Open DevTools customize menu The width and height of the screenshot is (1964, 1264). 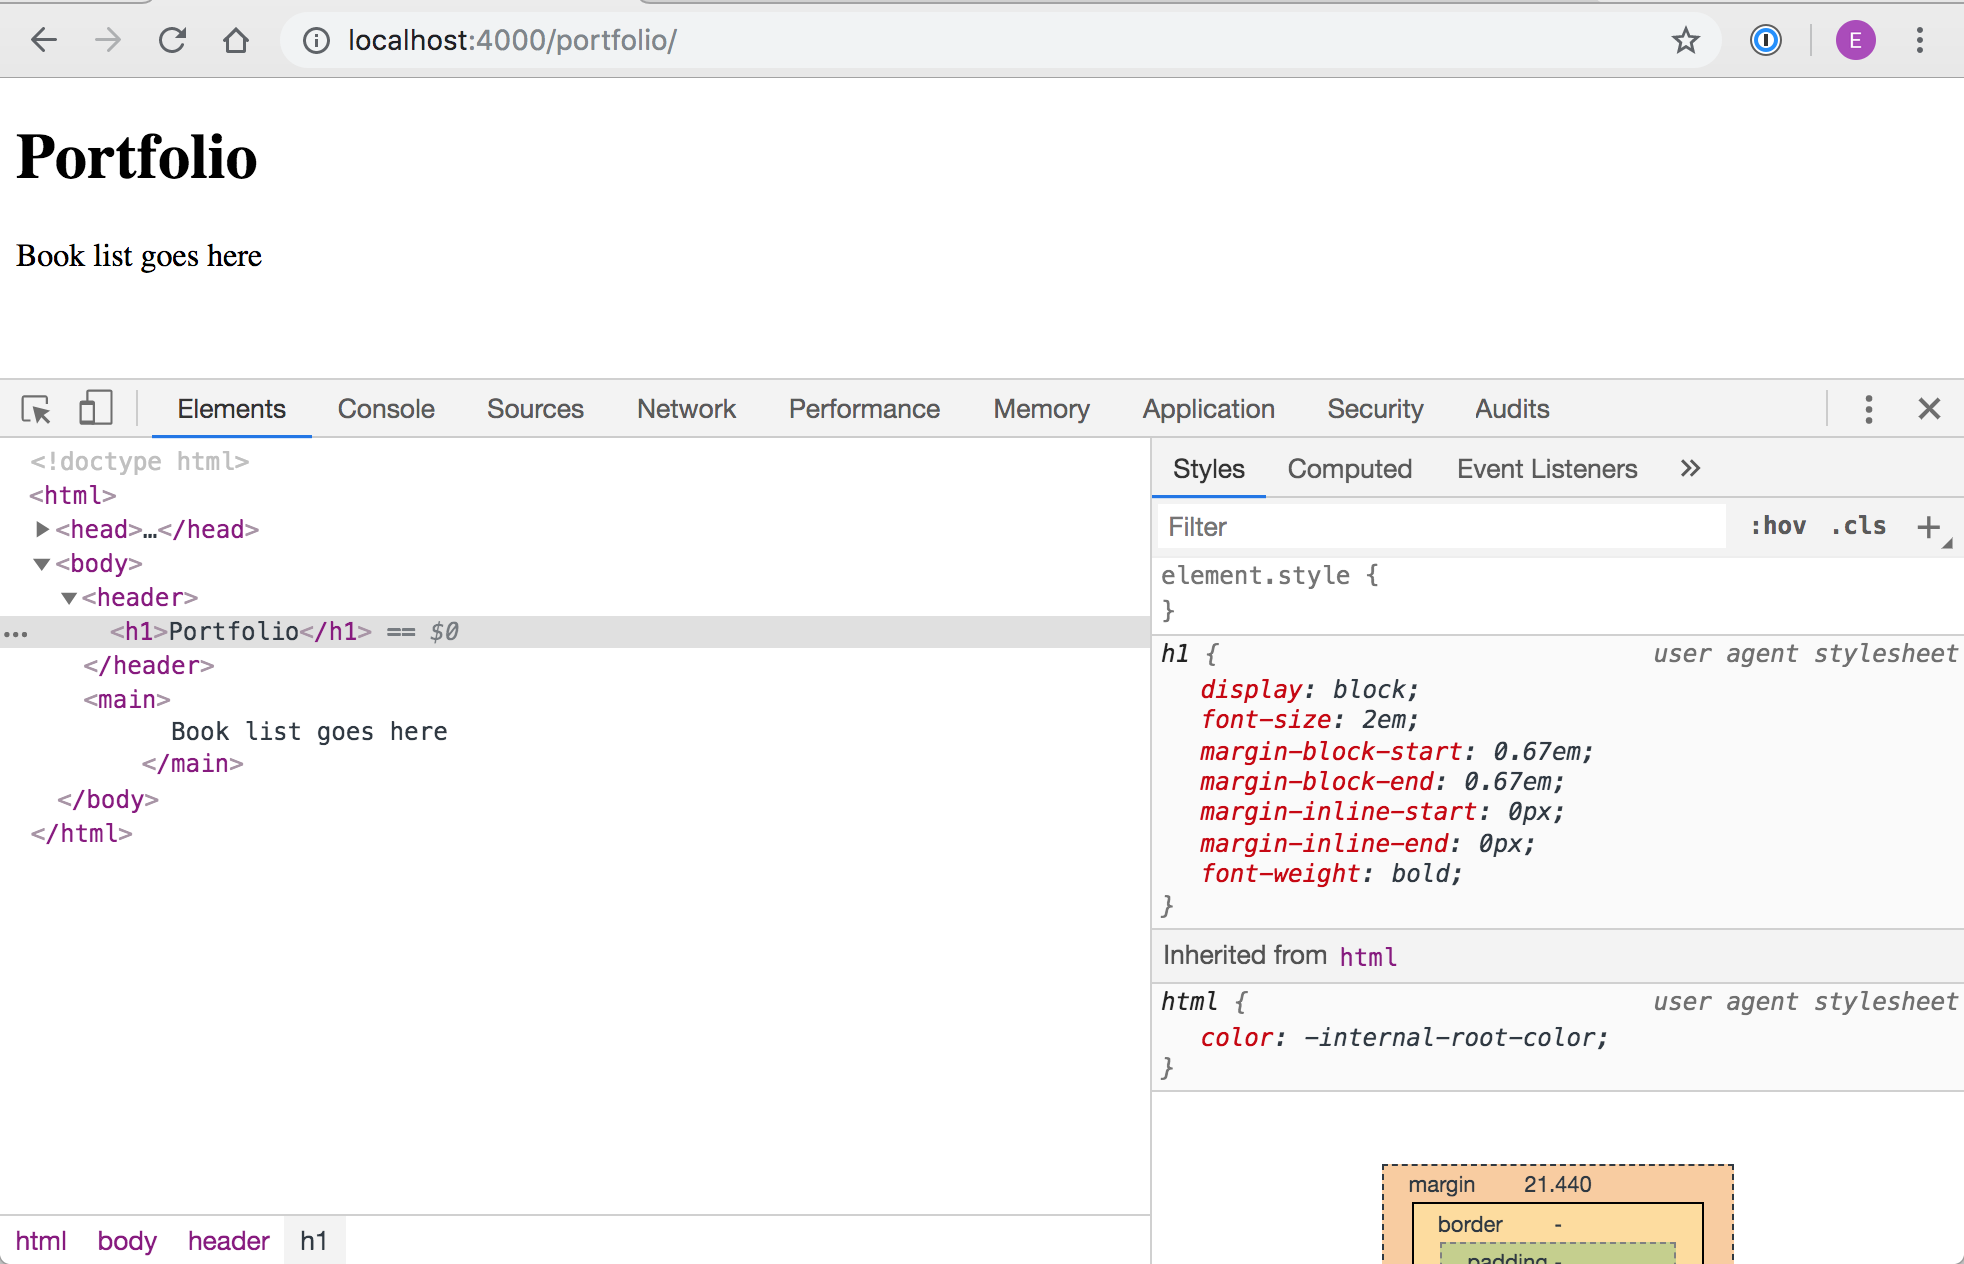coord(1868,409)
